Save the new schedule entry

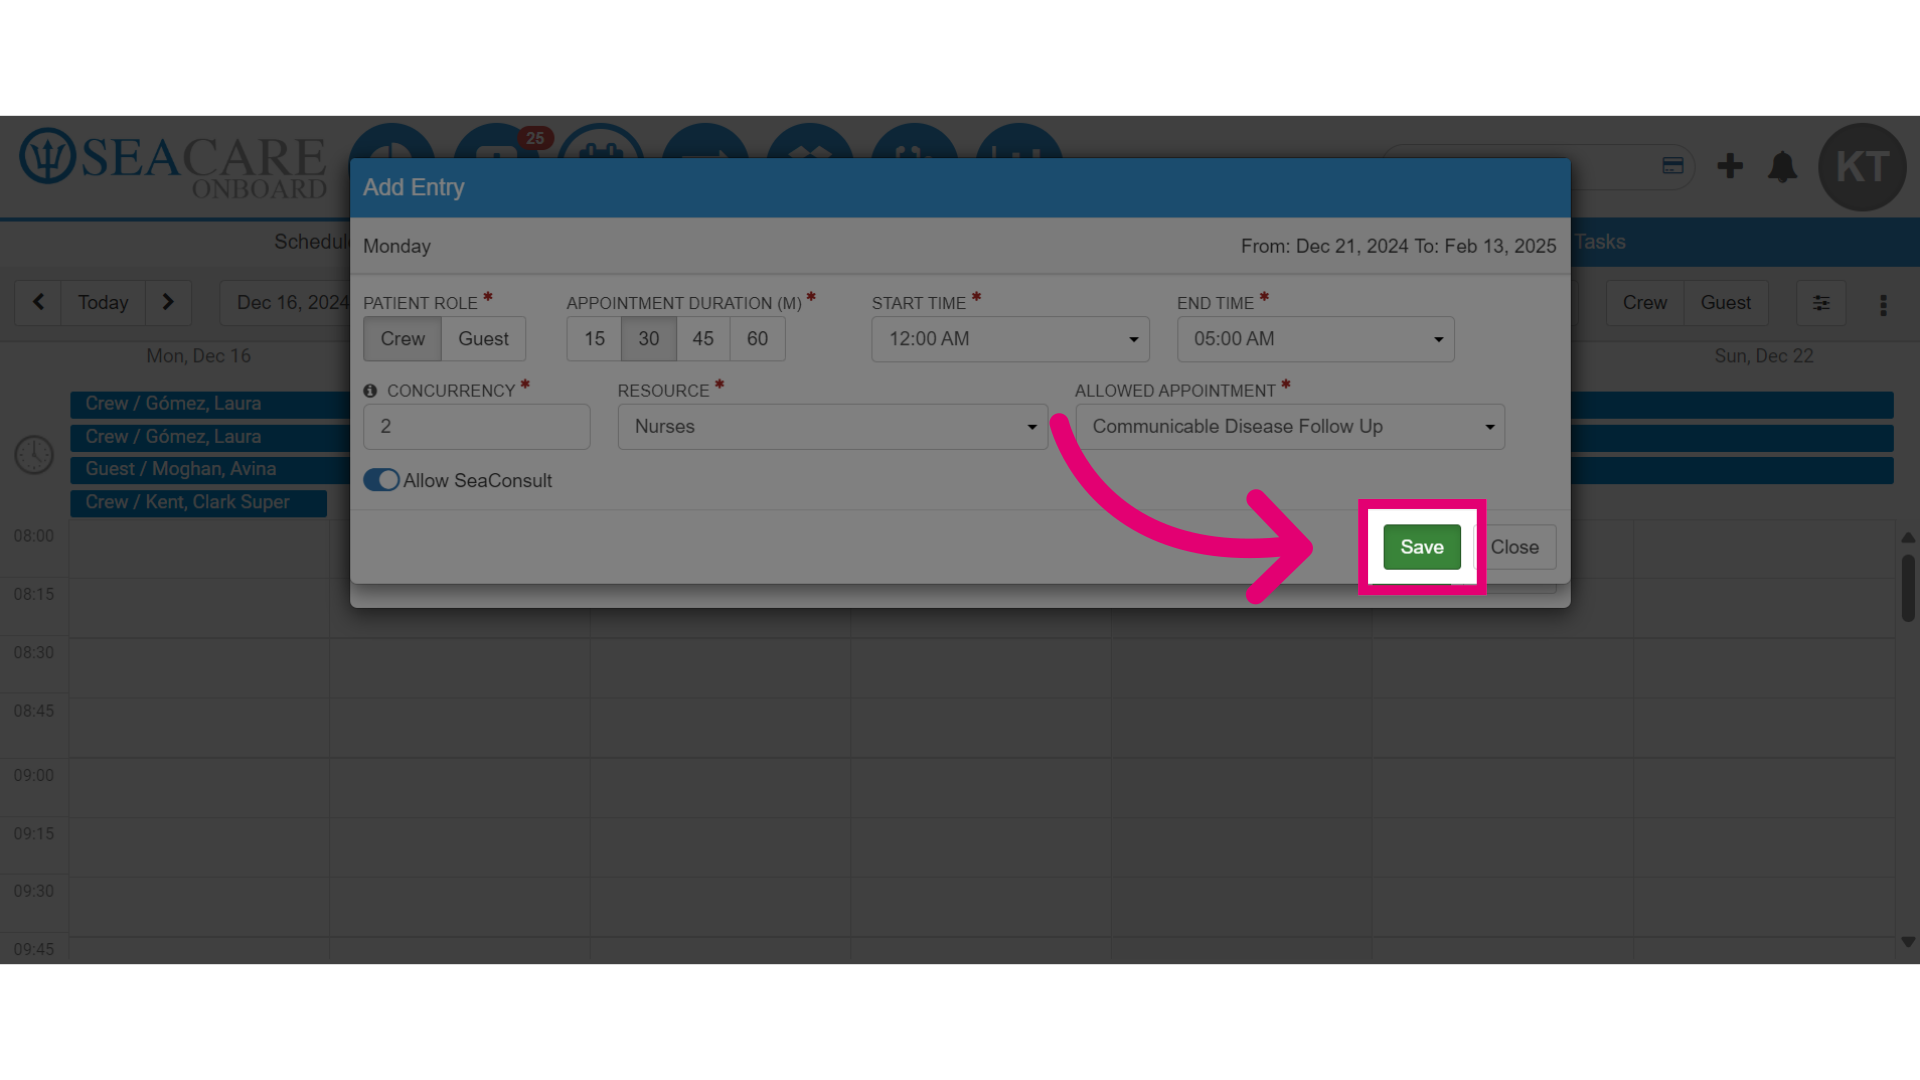[1421, 547]
